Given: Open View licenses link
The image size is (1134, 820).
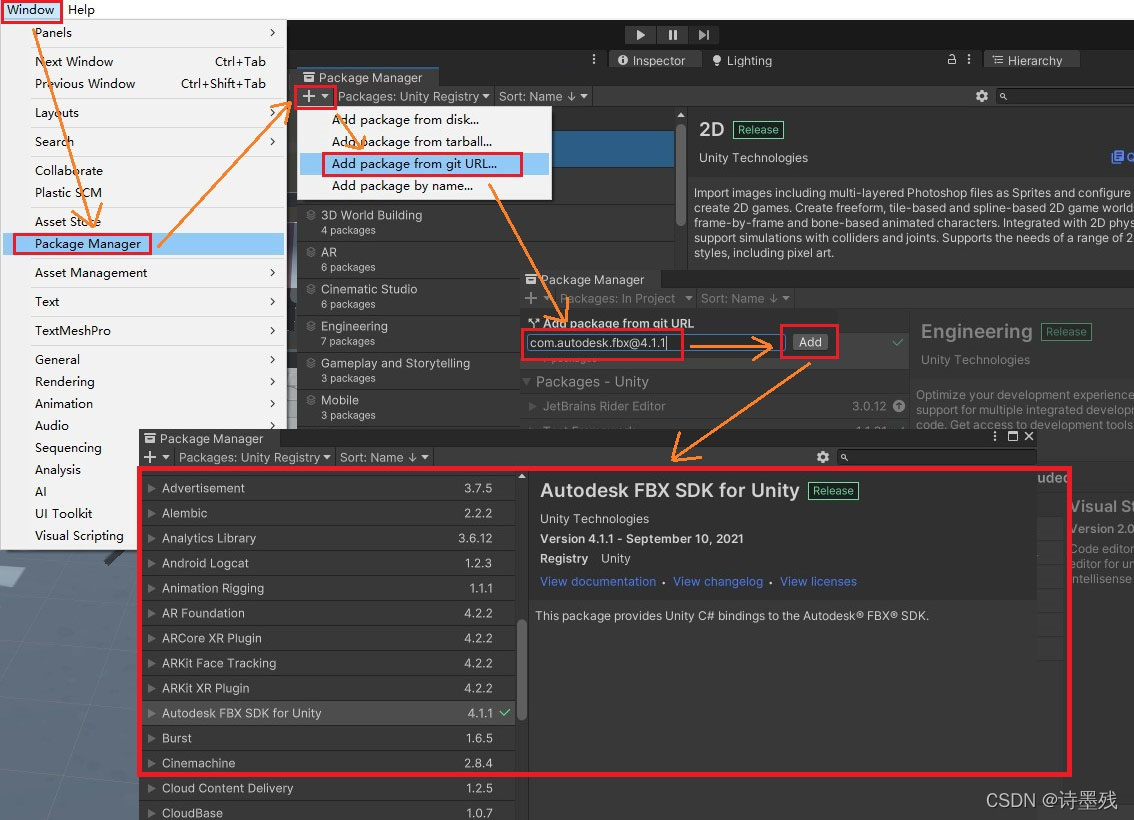Looking at the screenshot, I should (817, 581).
